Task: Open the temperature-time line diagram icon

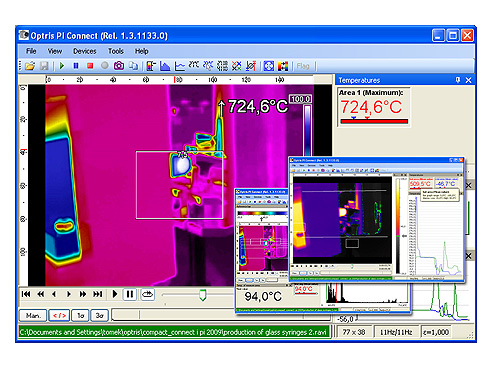Action: pos(180,66)
